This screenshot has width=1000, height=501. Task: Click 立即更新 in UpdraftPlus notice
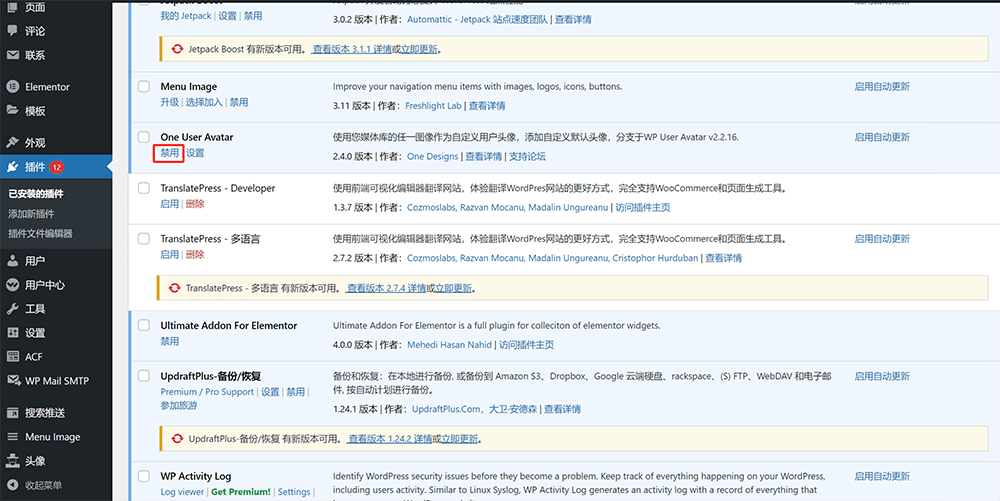[x=460, y=439]
